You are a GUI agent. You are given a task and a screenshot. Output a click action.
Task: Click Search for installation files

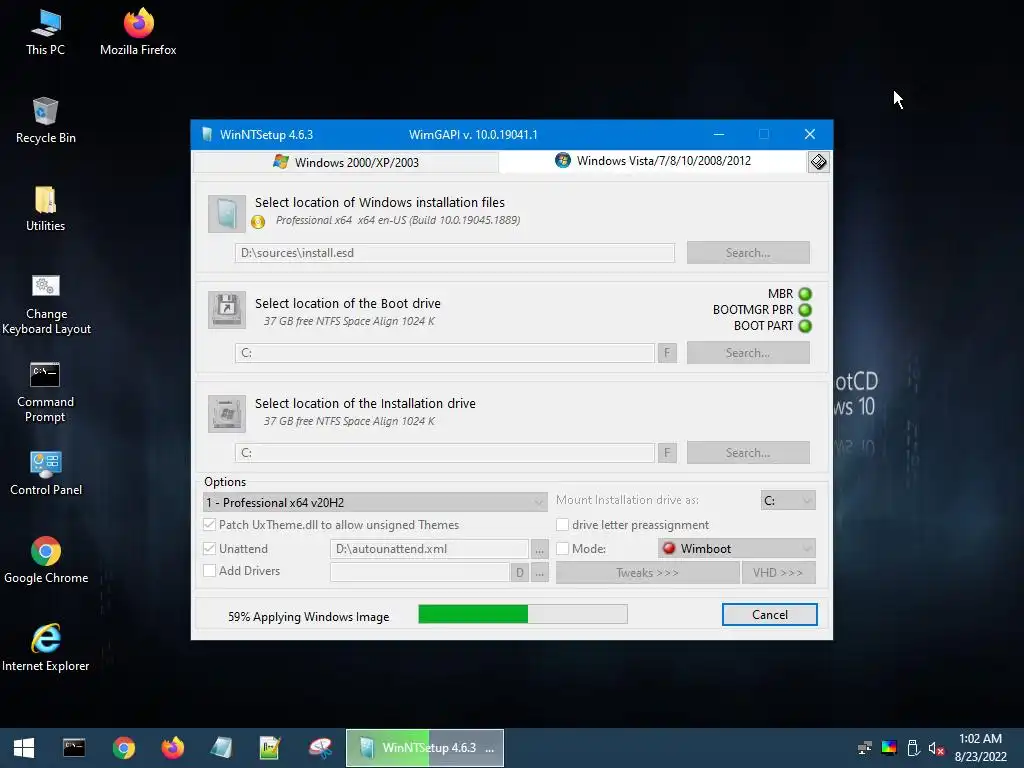pyautogui.click(x=748, y=253)
